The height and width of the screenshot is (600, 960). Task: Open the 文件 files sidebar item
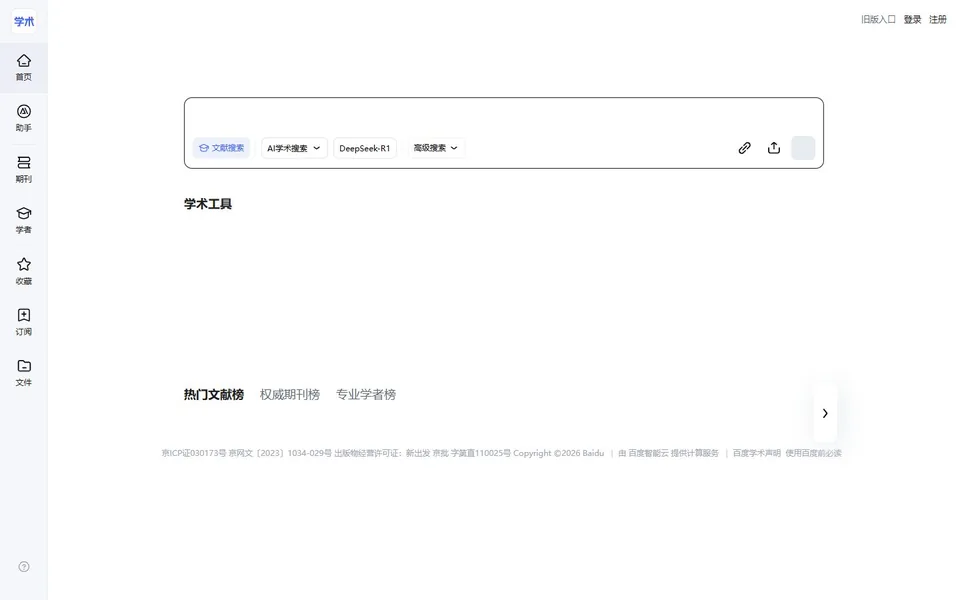point(24,373)
